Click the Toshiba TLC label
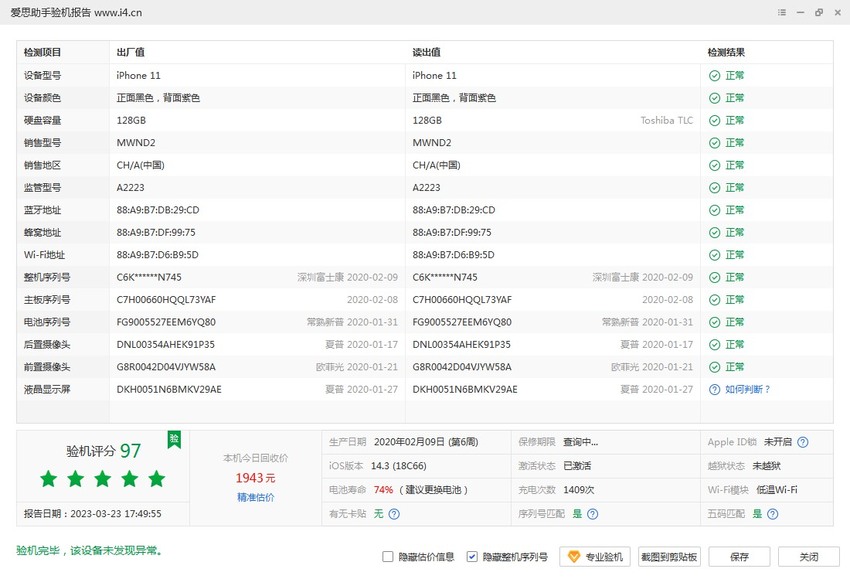 coord(667,120)
